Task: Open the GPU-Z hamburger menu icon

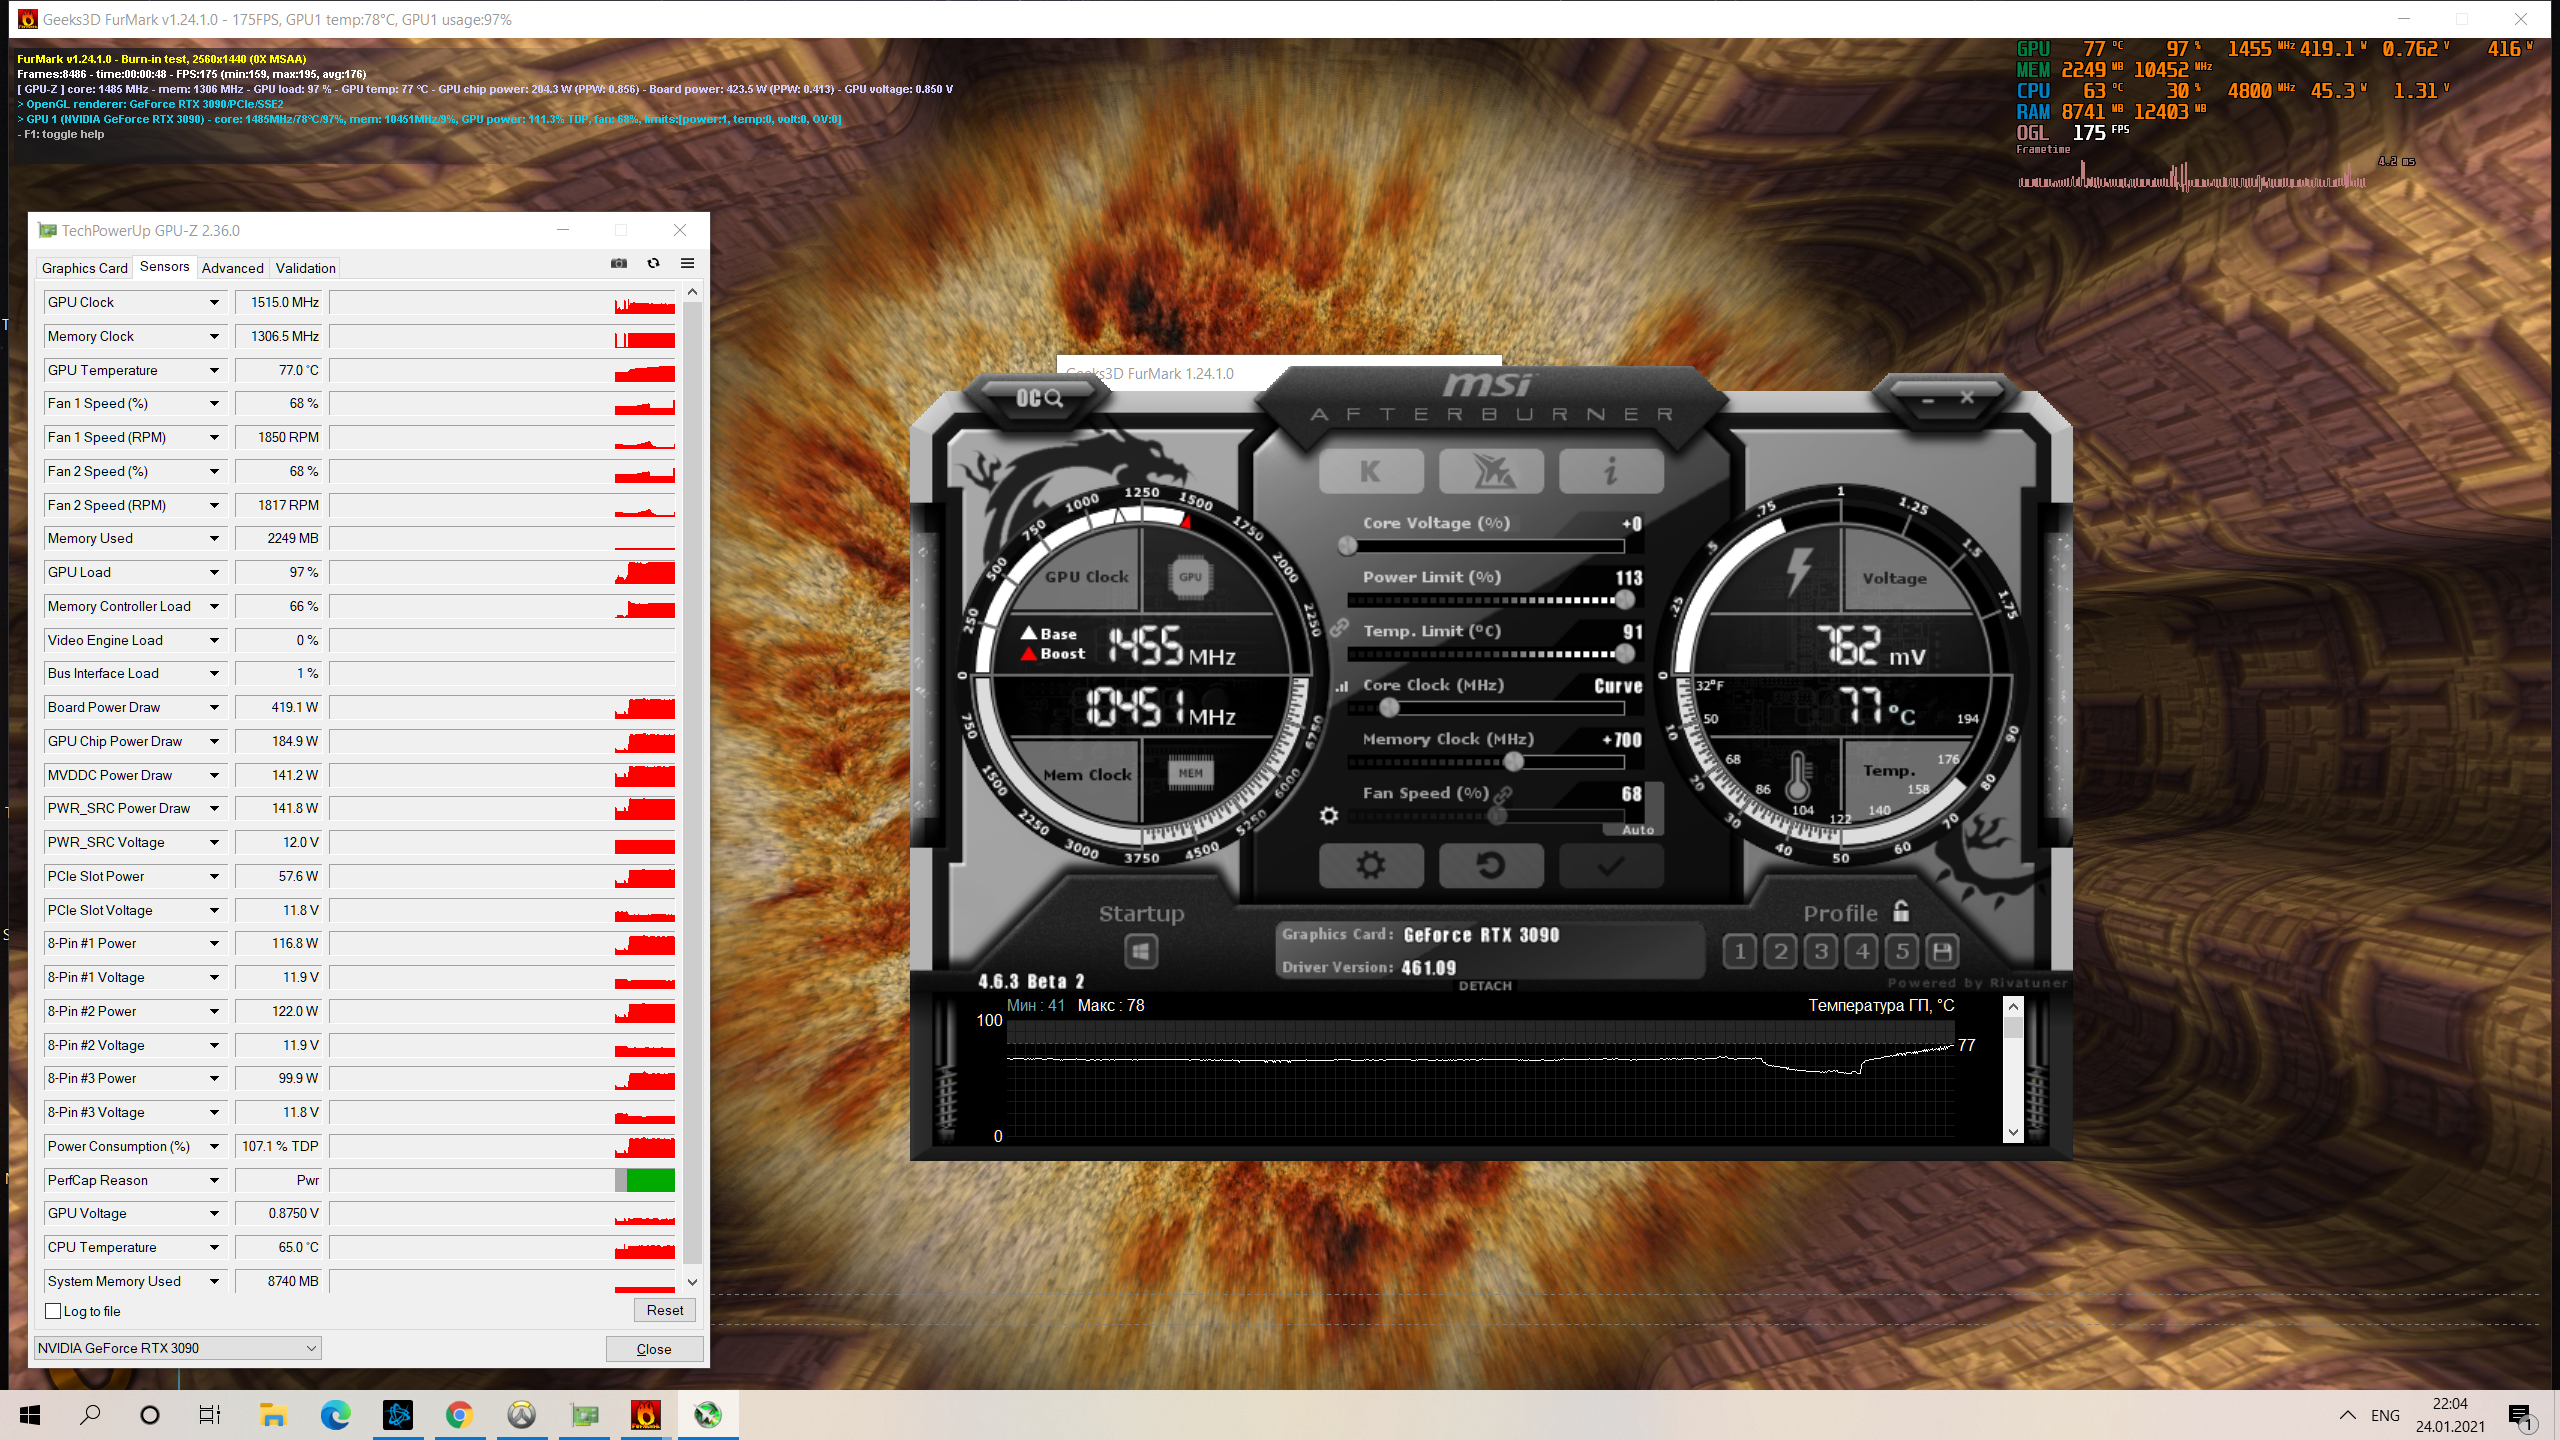Action: [x=687, y=263]
